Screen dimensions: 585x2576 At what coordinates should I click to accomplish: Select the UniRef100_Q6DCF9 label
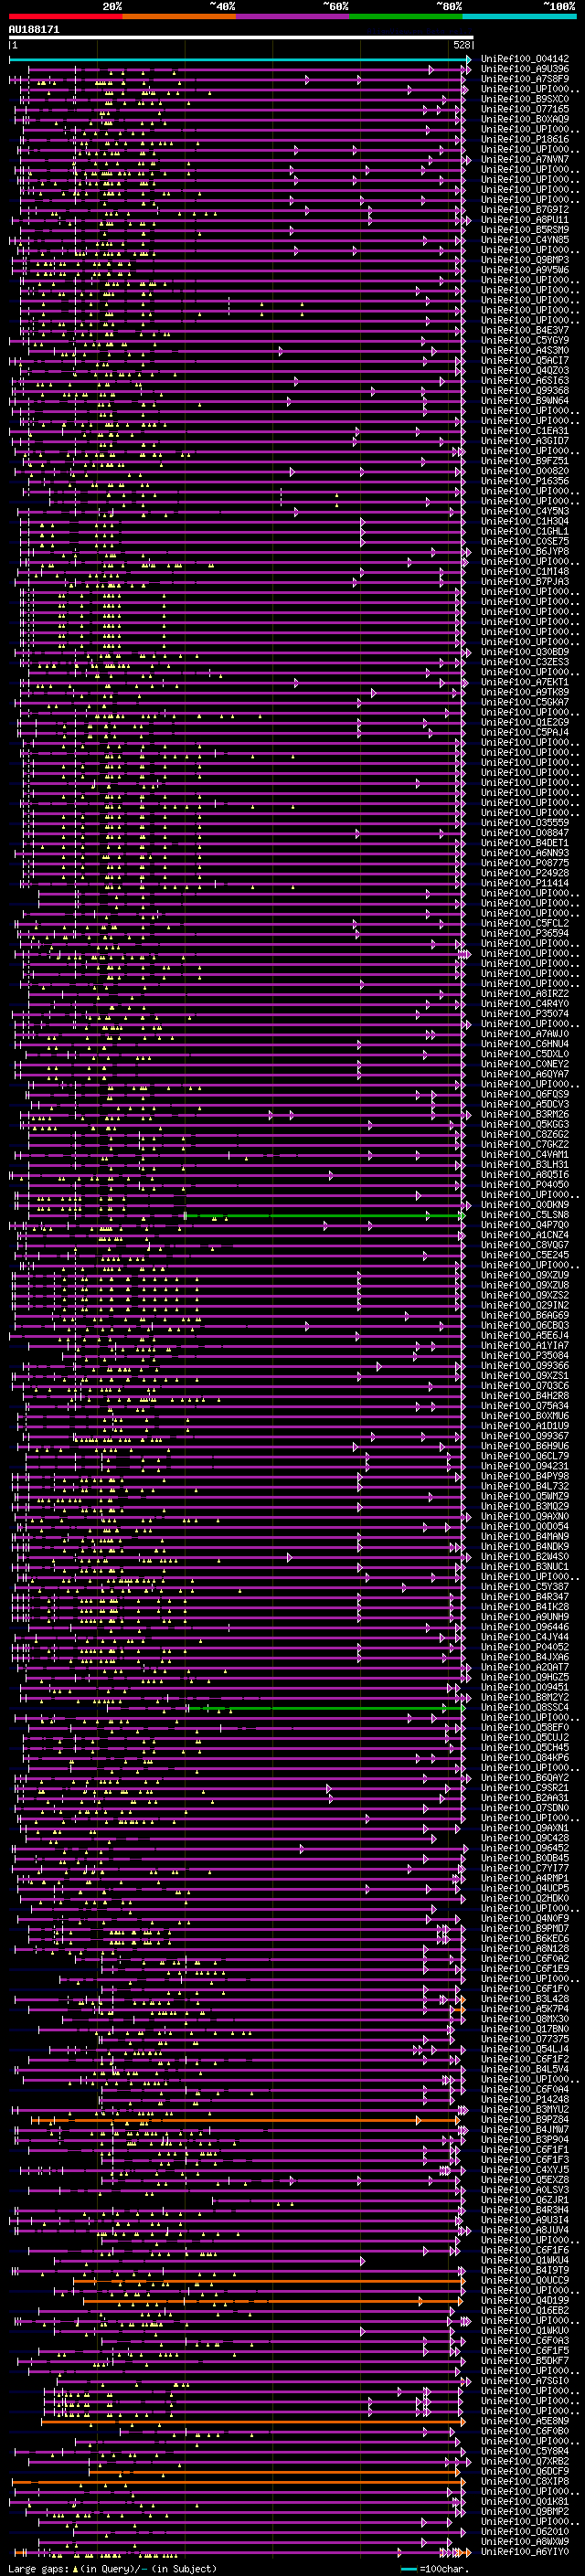[x=525, y=2471]
